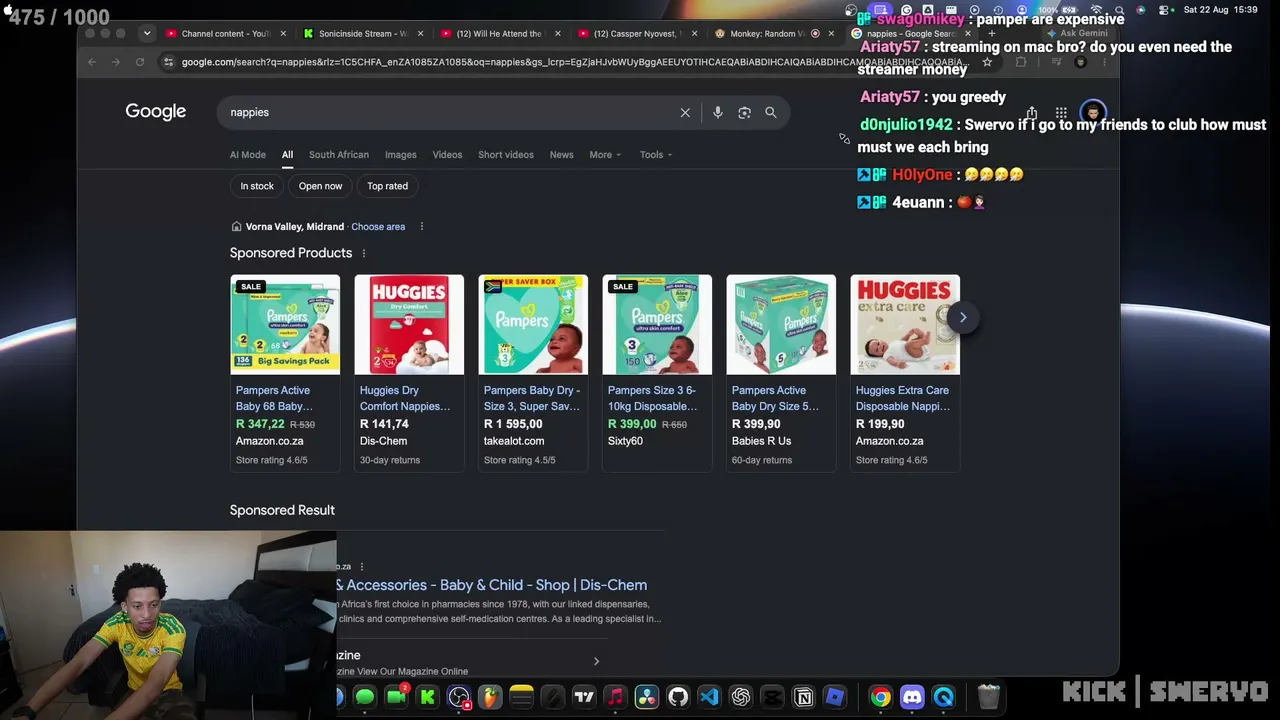Reload the Google search page
The height and width of the screenshot is (720, 1280).
(140, 62)
